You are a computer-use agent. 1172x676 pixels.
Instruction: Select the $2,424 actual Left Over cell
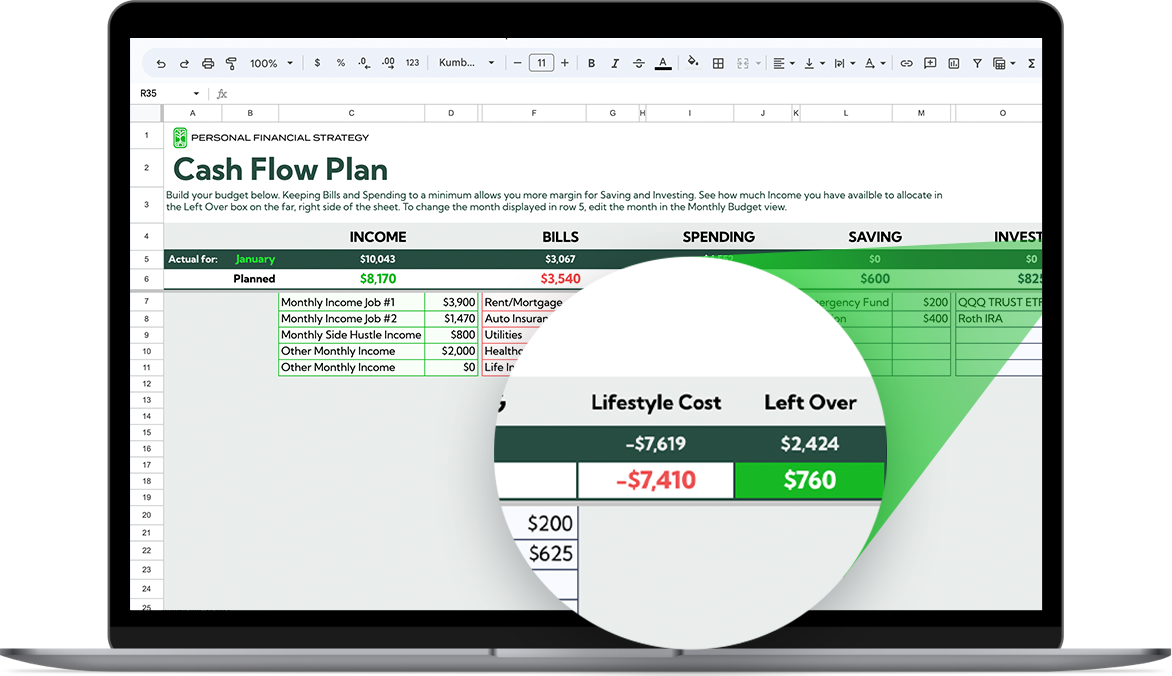coord(809,444)
